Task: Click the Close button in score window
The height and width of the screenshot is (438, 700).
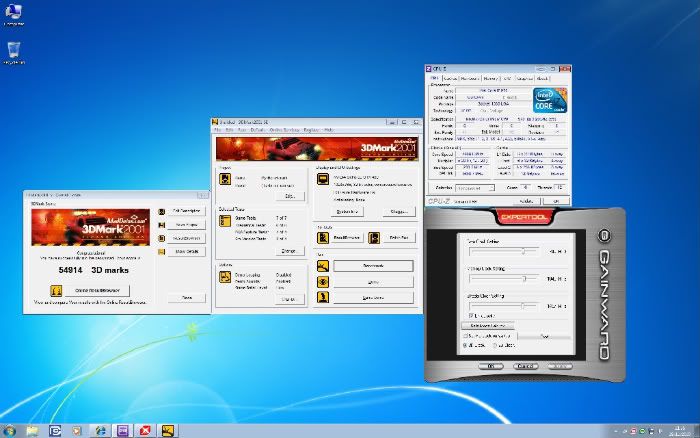Action: (x=187, y=298)
